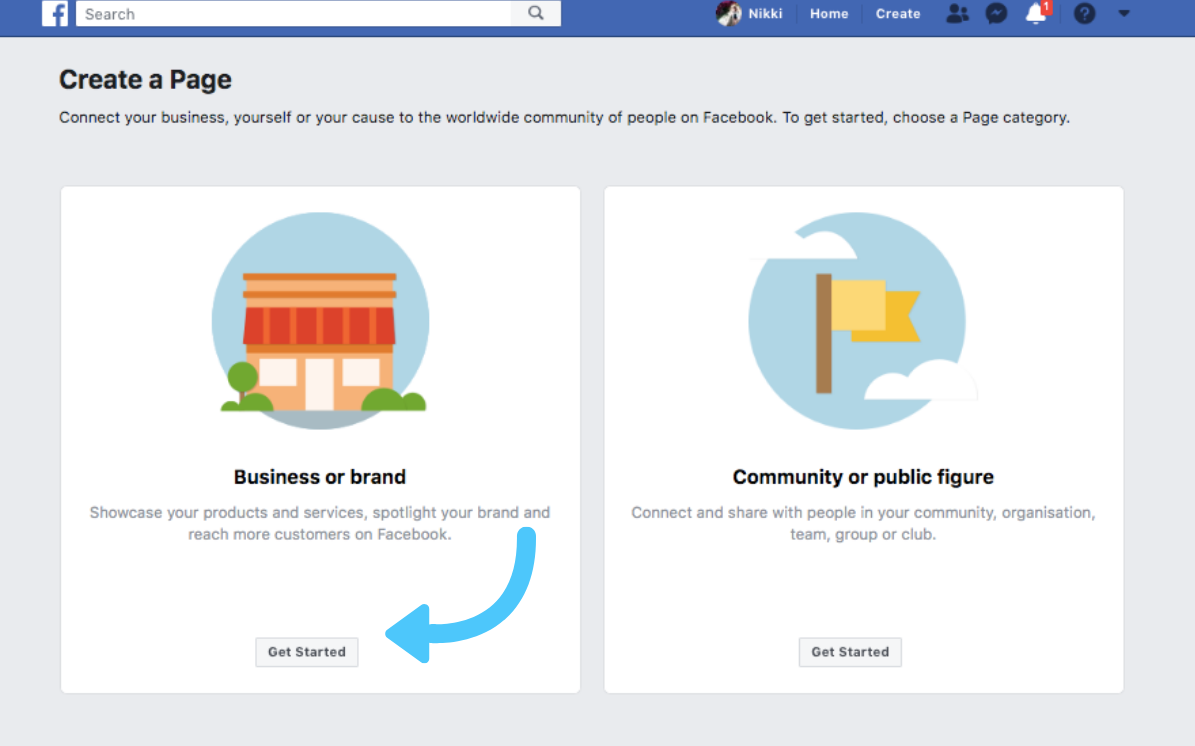This screenshot has height=746, width=1195.
Task: Open the Create menu item
Action: [x=898, y=14]
